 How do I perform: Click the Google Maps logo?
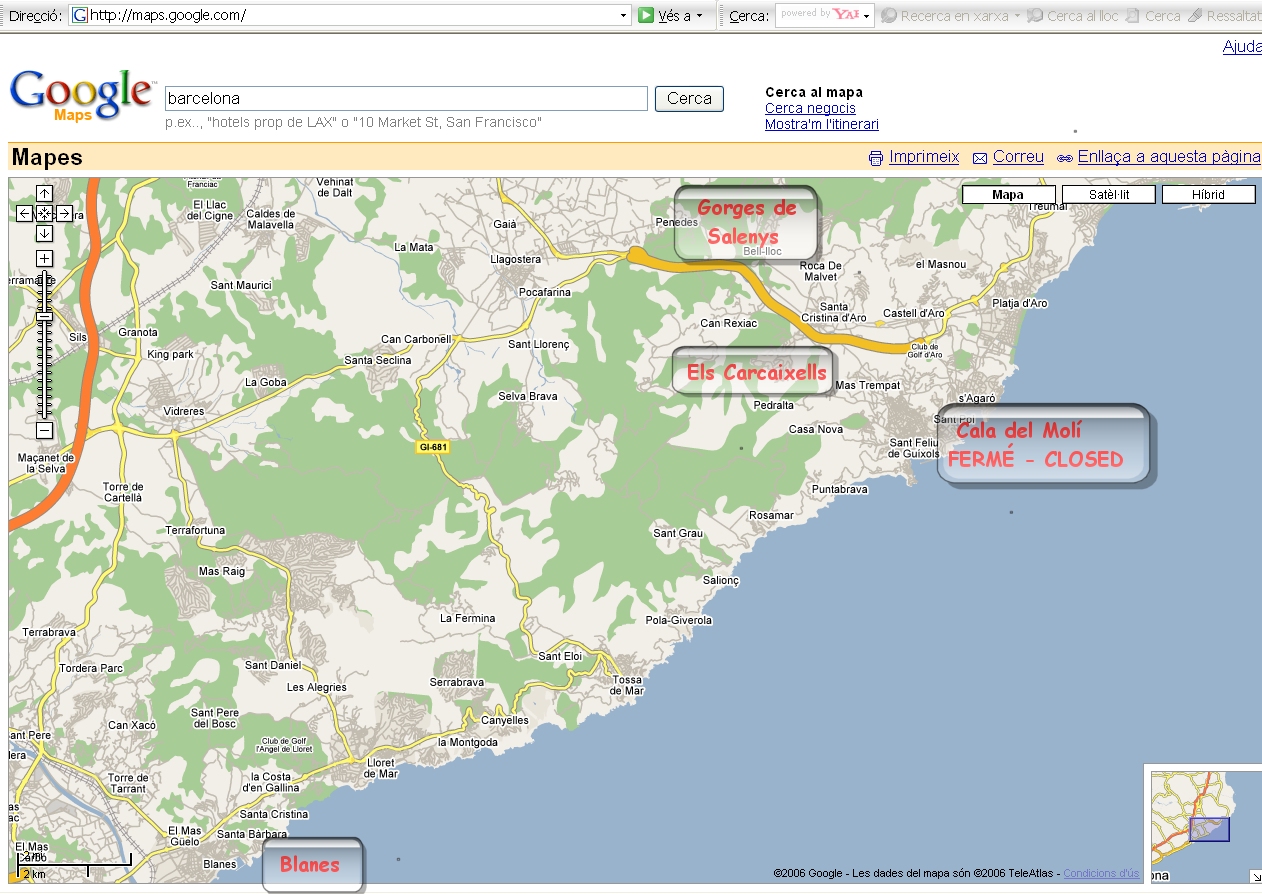[x=81, y=95]
